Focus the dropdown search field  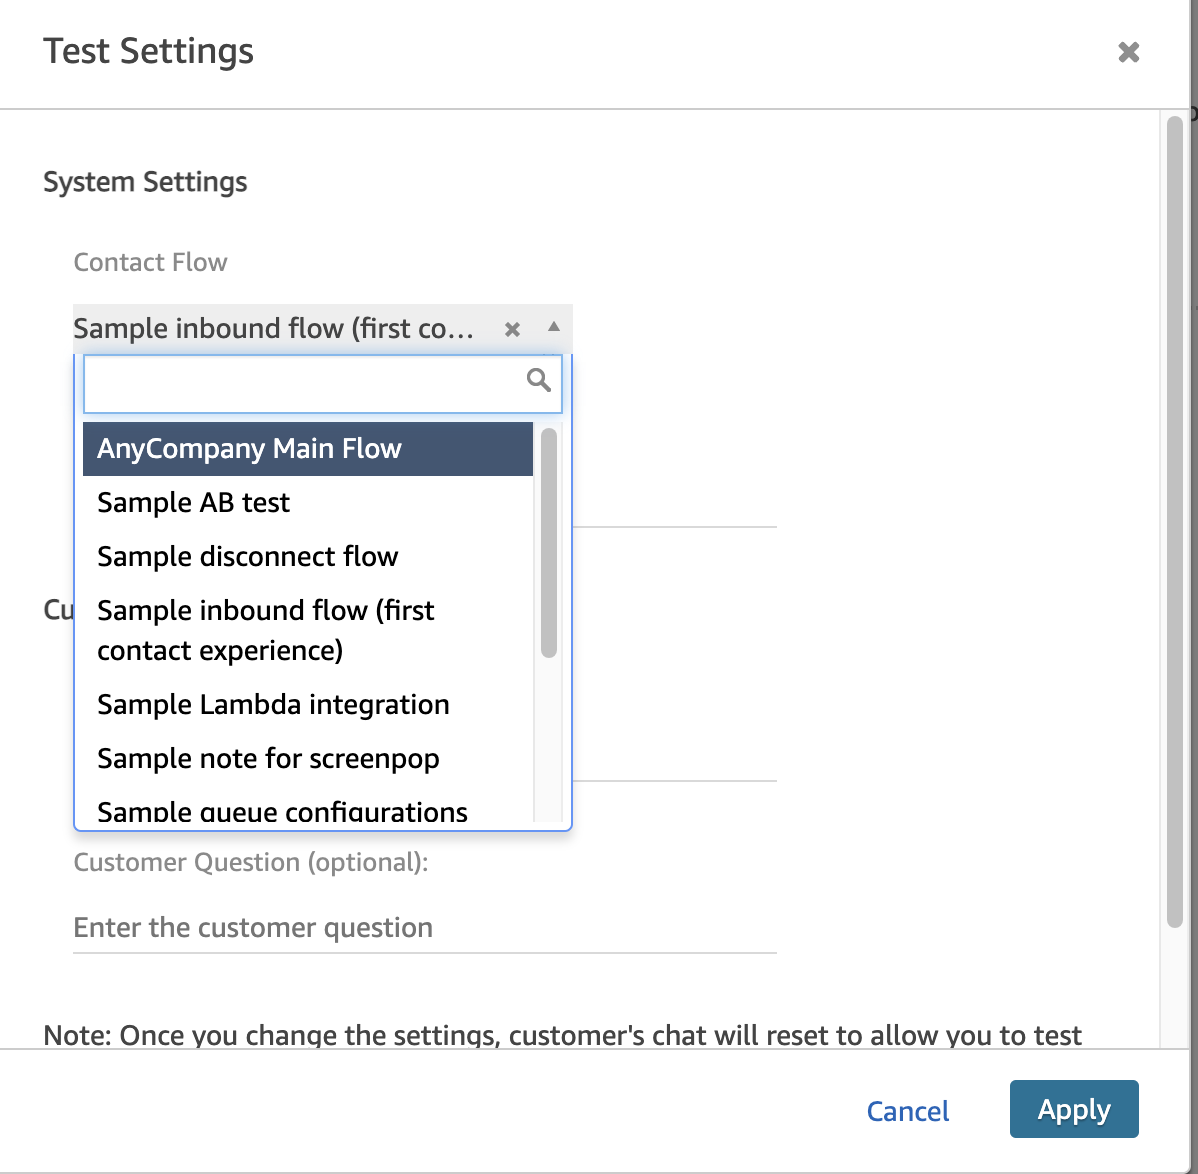322,383
